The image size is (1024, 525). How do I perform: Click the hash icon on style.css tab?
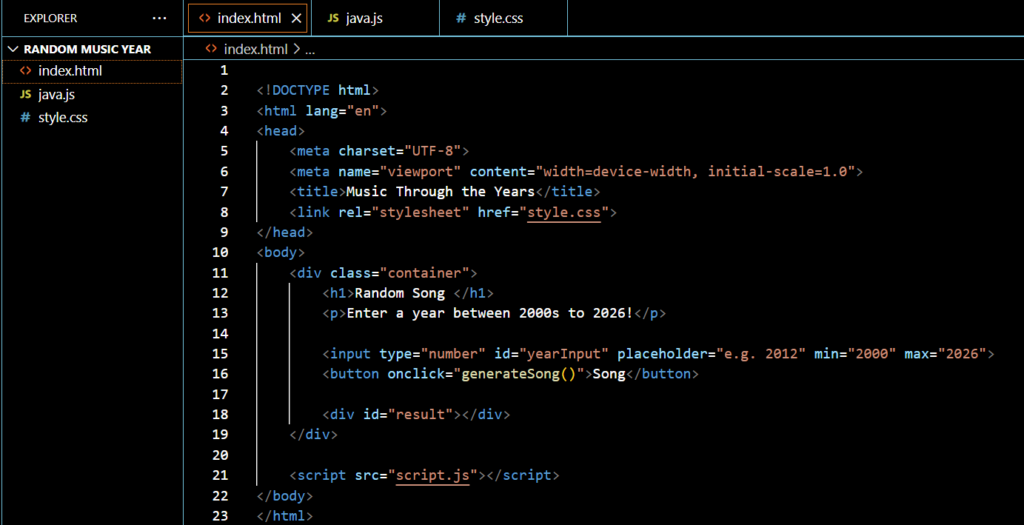460,18
